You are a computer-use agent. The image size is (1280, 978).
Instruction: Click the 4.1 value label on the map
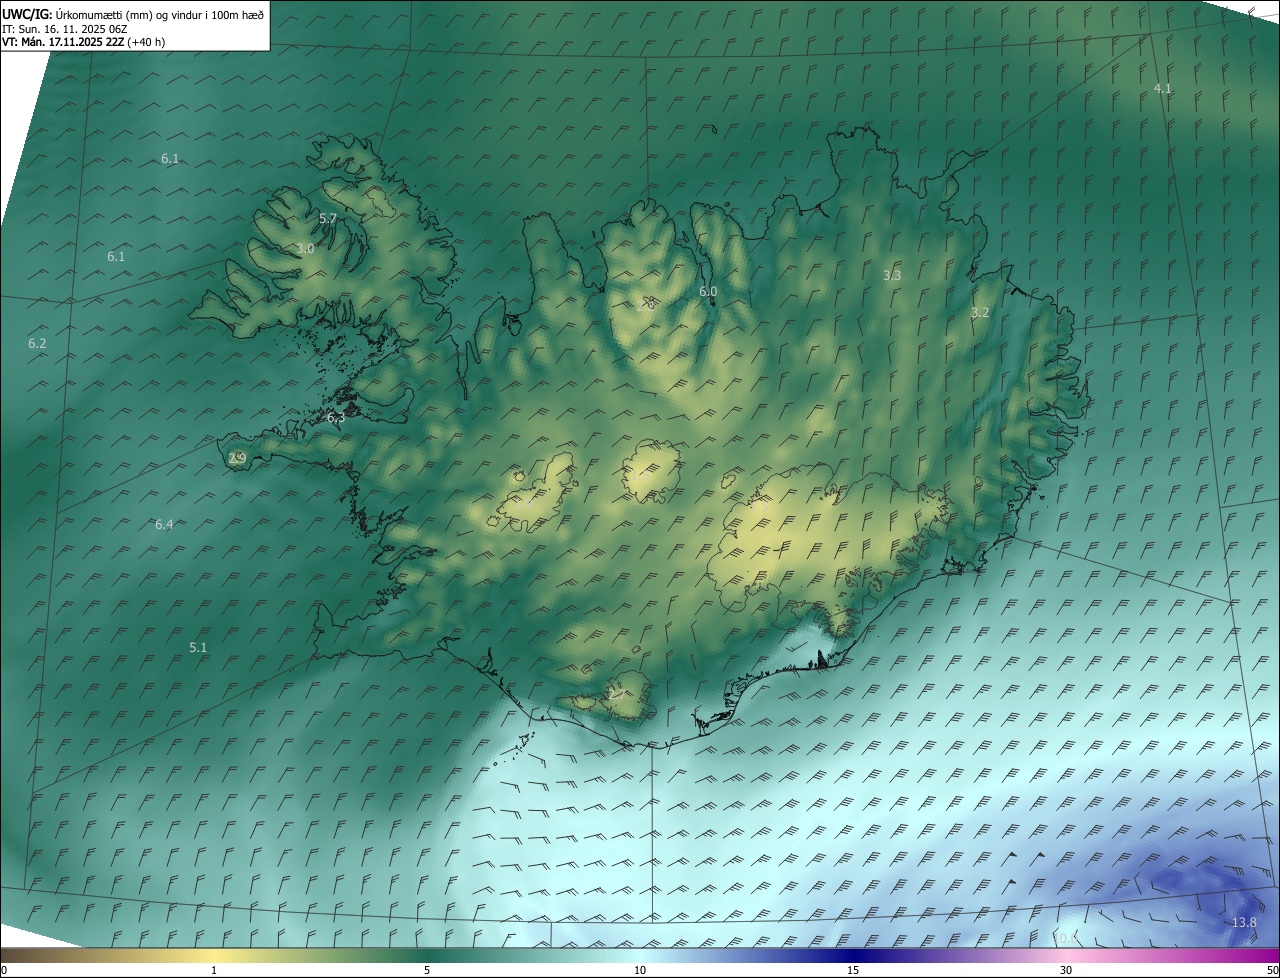coord(1163,89)
